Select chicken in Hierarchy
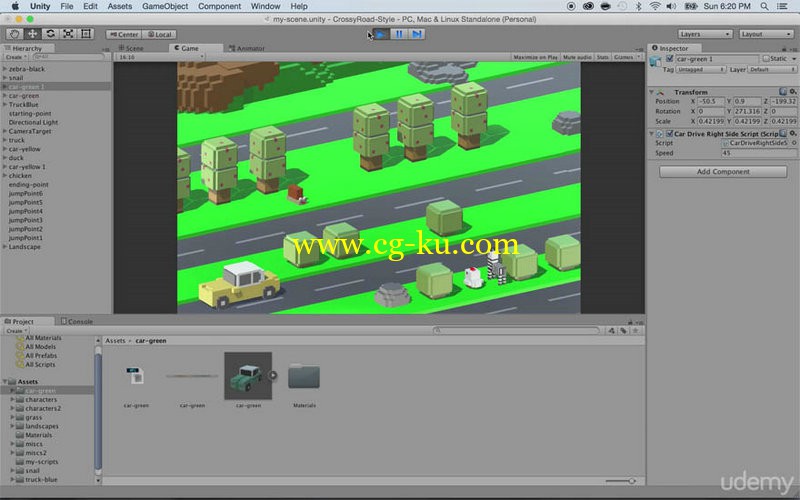 (20, 176)
